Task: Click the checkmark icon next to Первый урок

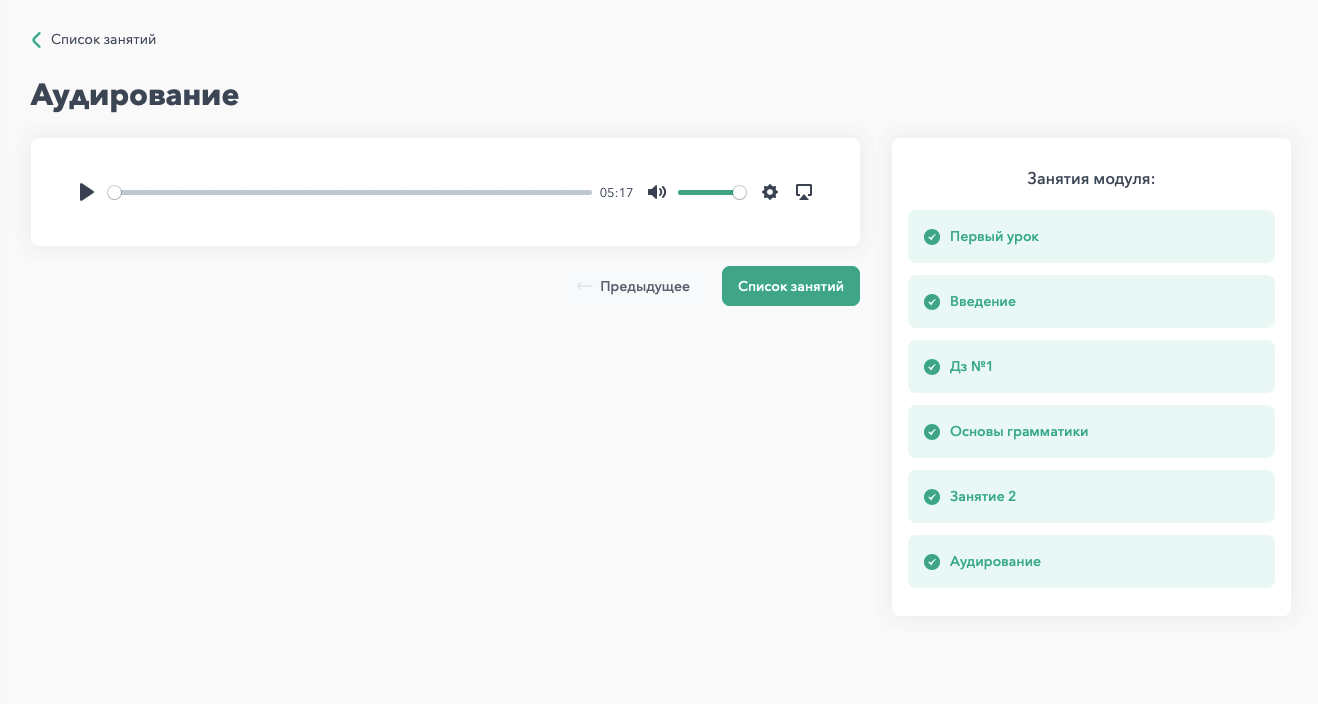Action: coord(932,237)
